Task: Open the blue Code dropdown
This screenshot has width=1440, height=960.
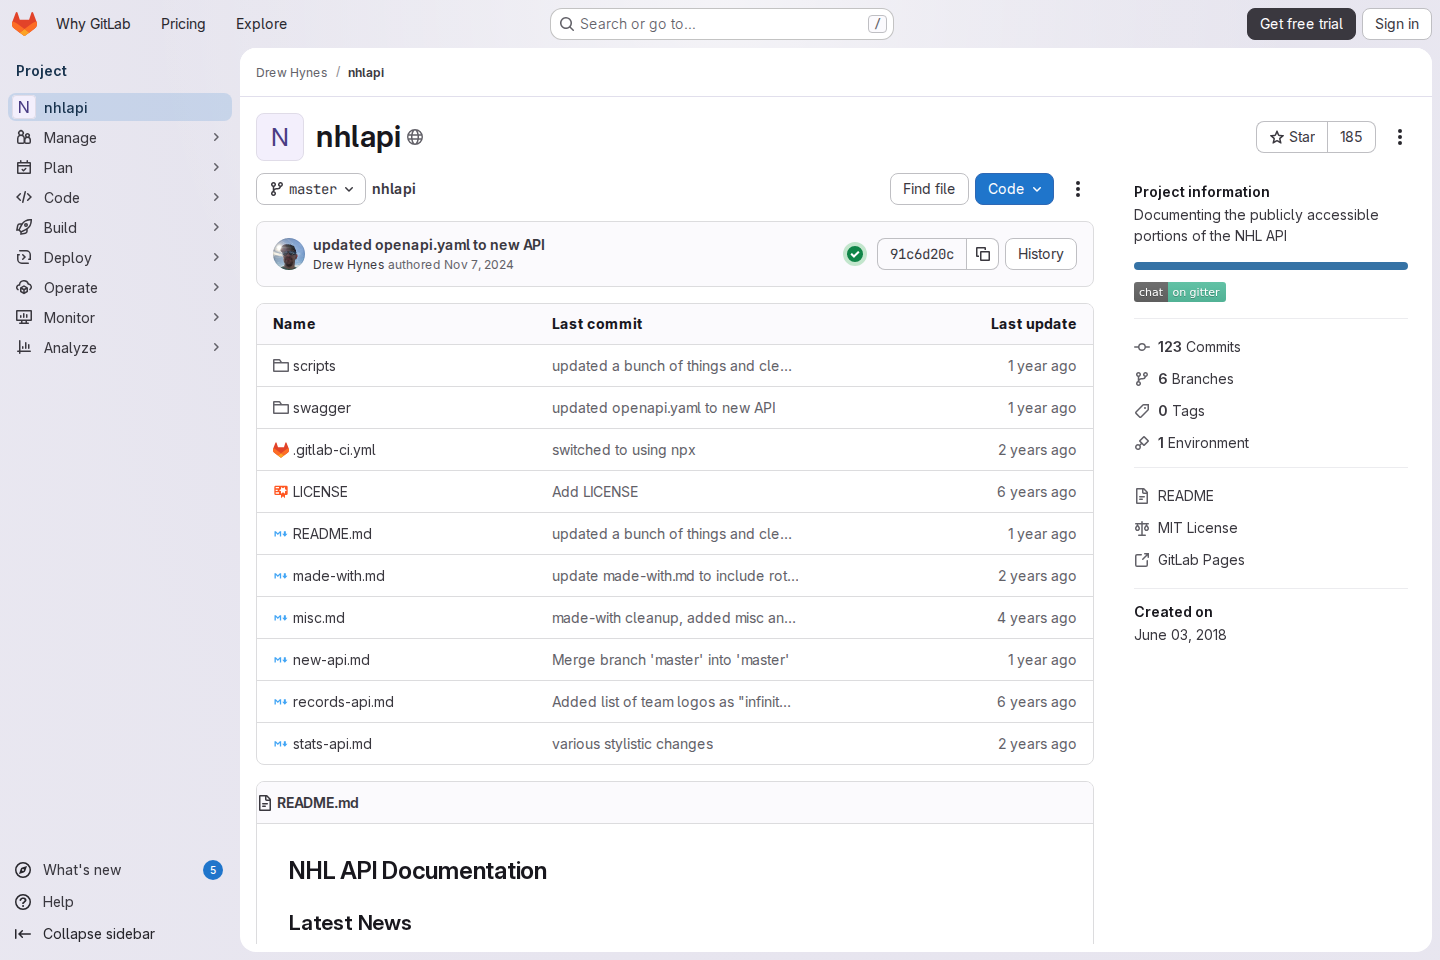Action: click(1014, 188)
